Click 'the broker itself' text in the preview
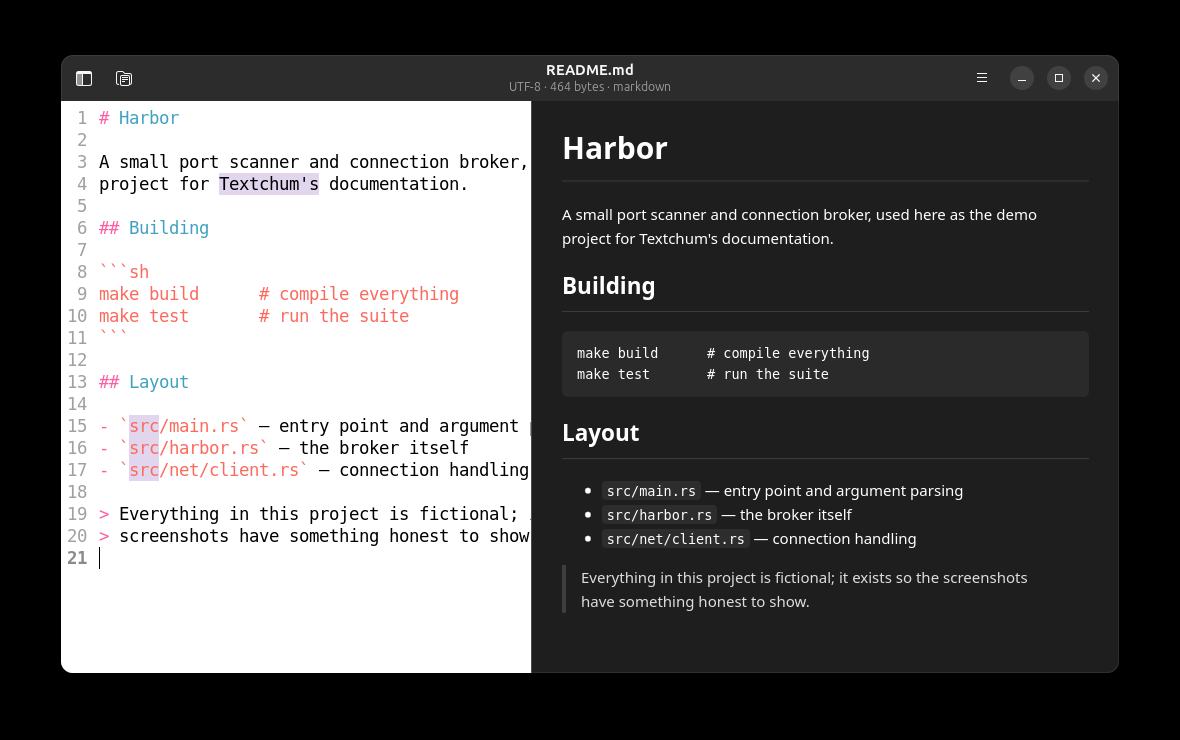 coord(795,515)
